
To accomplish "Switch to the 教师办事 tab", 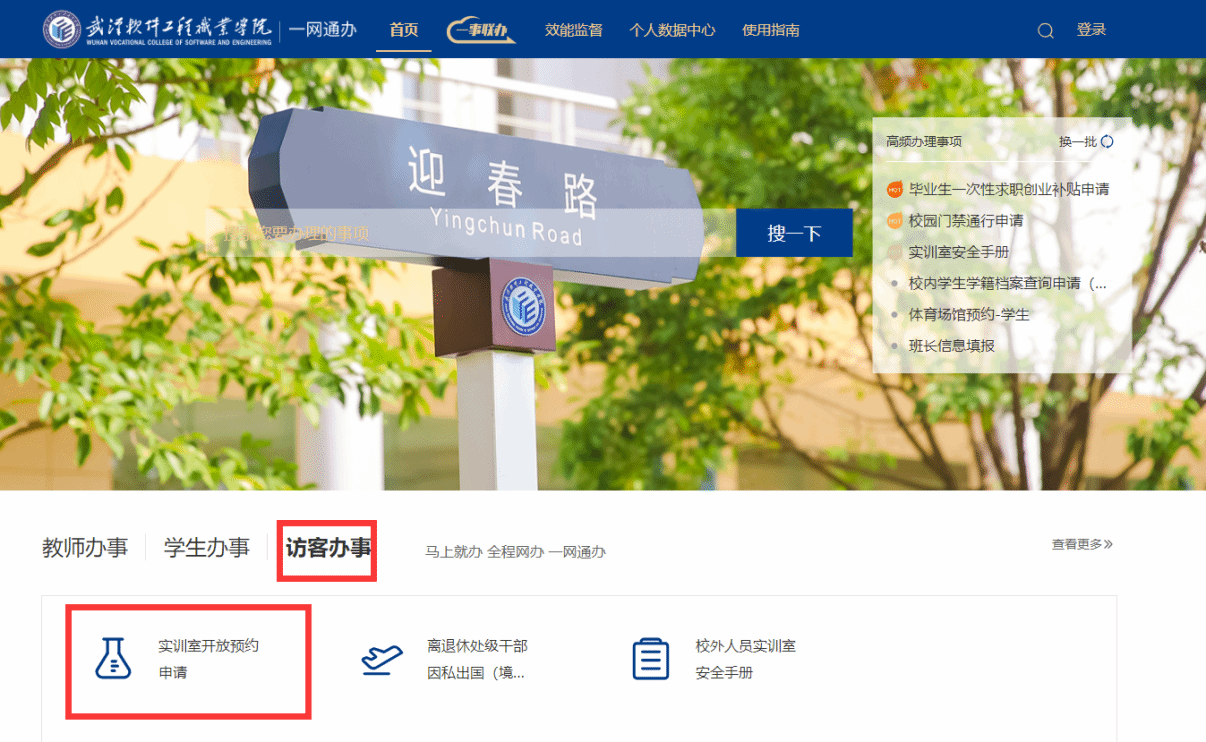I will [x=85, y=548].
